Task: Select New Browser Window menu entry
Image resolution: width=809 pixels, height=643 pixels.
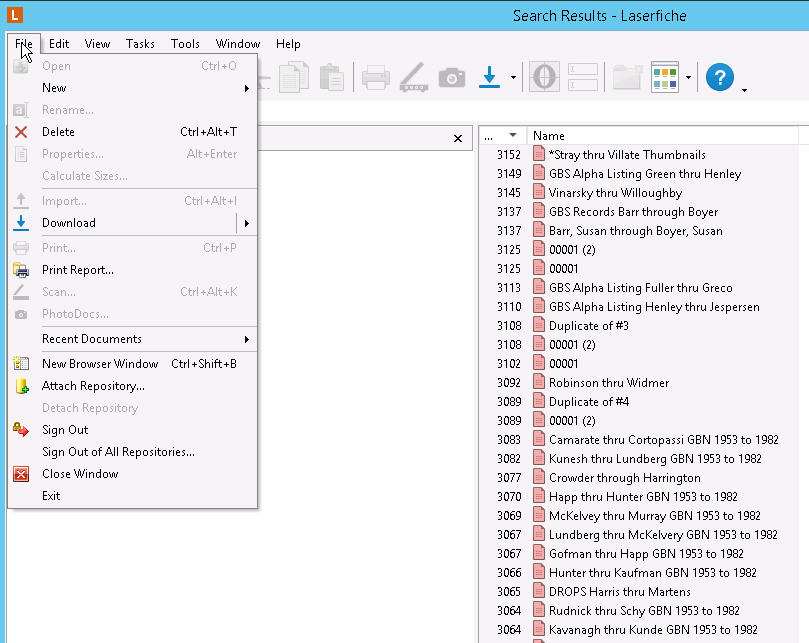Action: click(133, 364)
